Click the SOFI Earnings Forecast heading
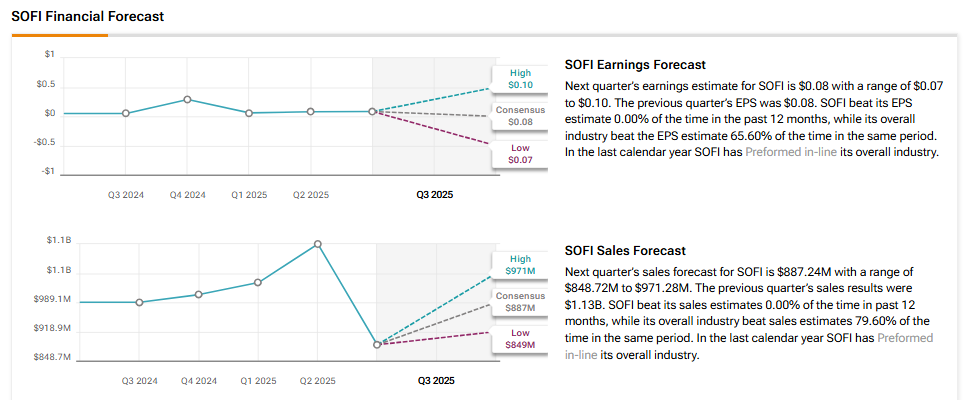The width and height of the screenshot is (973, 400). click(x=635, y=65)
